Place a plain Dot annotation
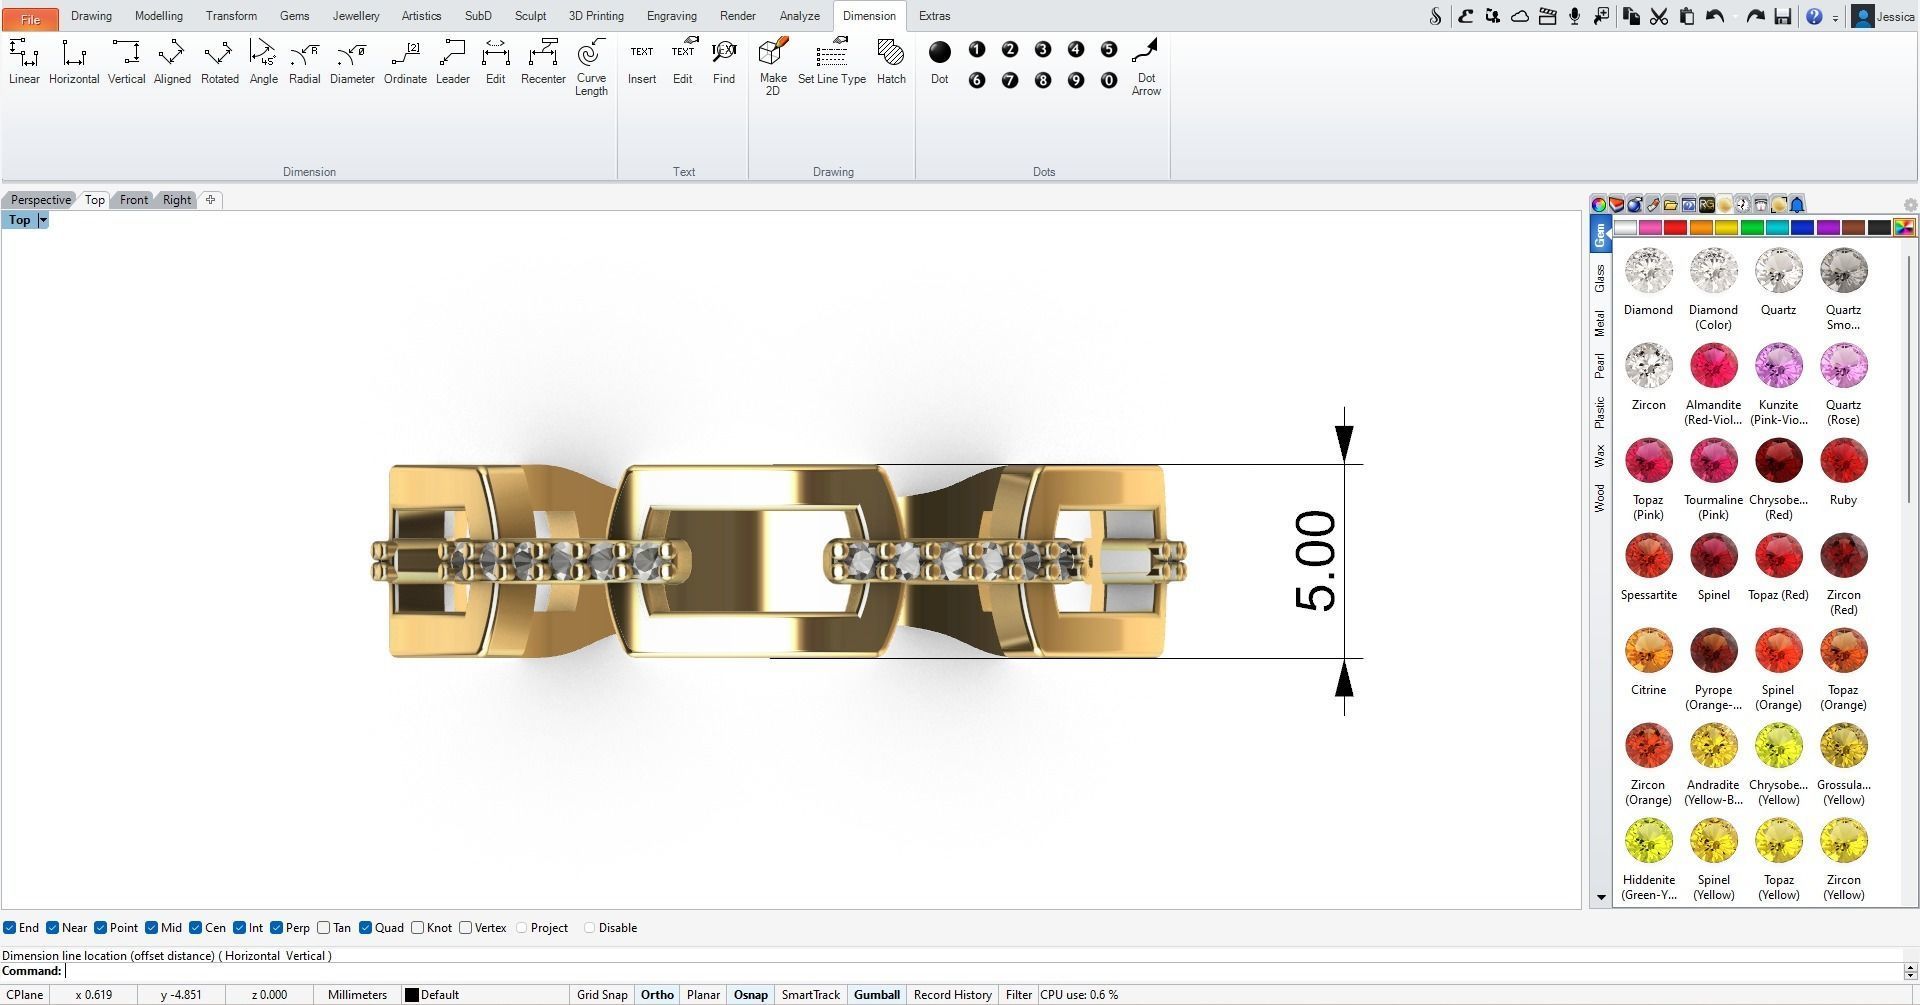 (x=939, y=62)
